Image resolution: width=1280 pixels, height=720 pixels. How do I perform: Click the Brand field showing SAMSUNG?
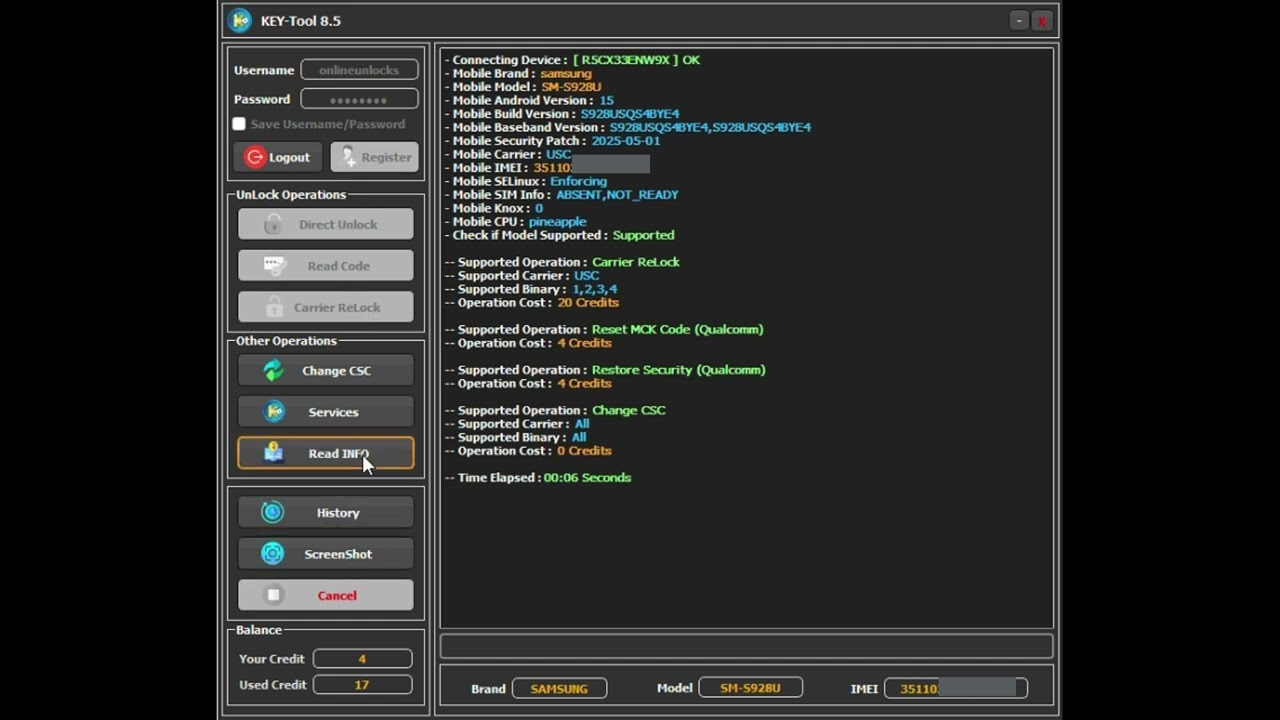point(559,688)
